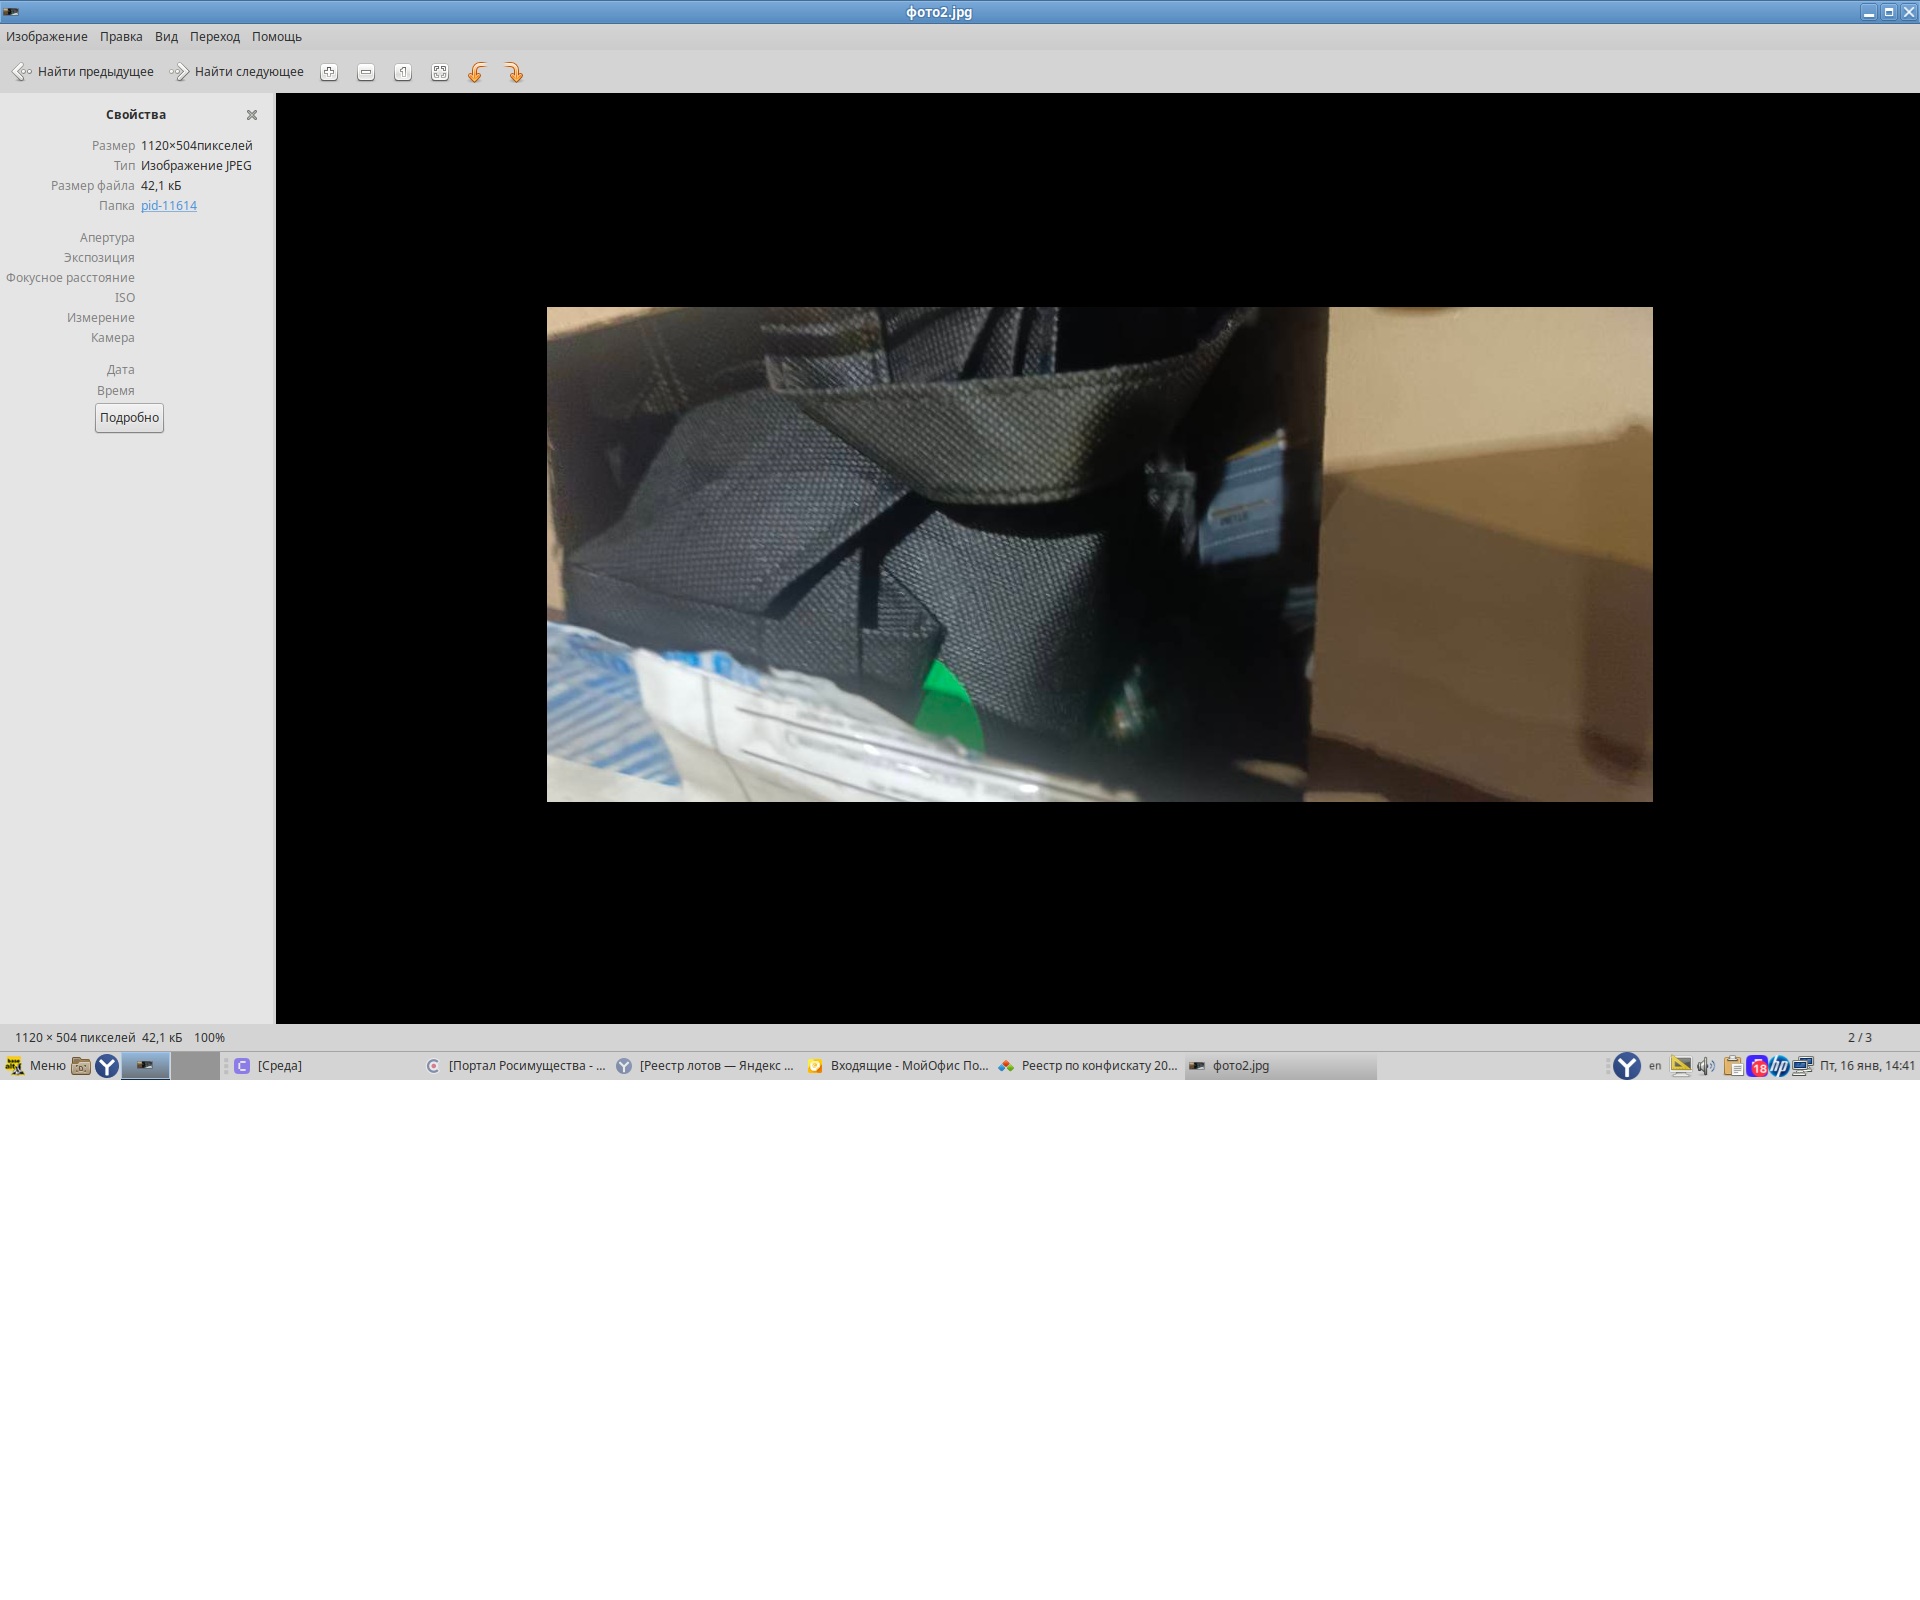Open the HP tray icon
The height and width of the screenshot is (1600, 1920).
click(1780, 1066)
